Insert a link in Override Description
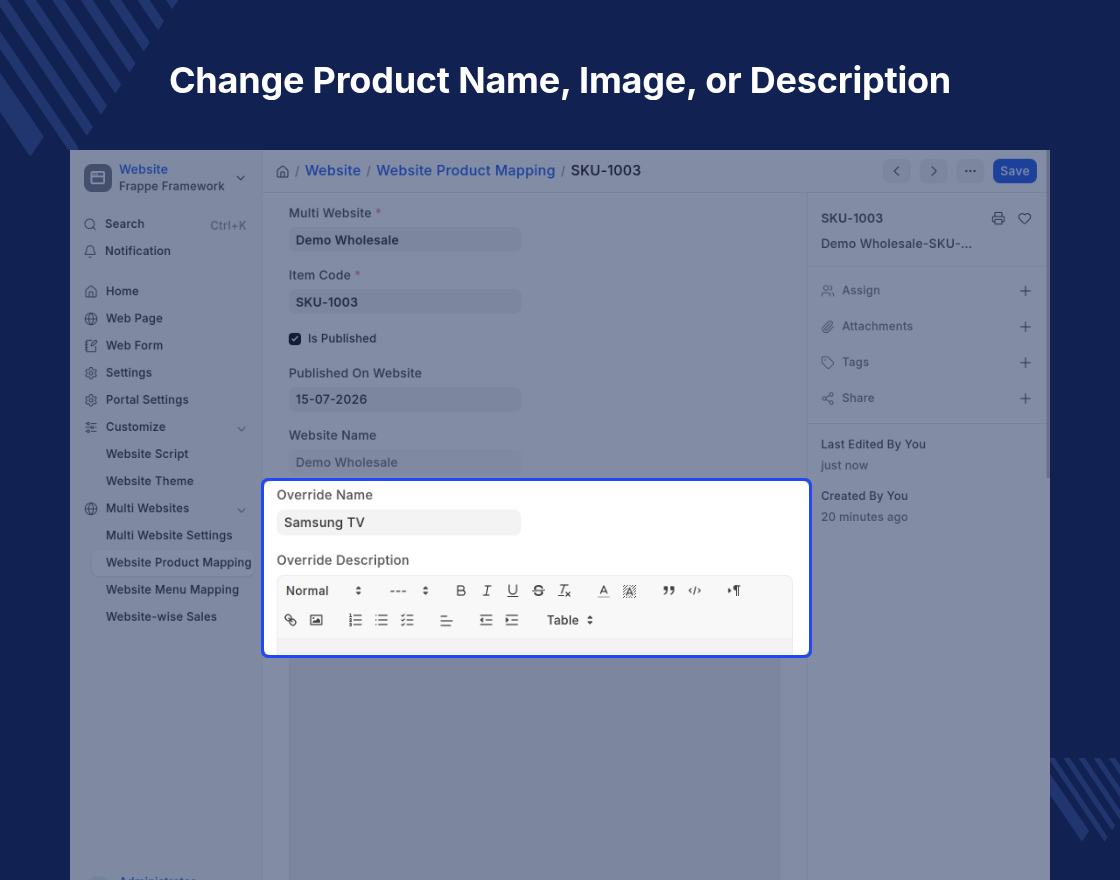The height and width of the screenshot is (880, 1120). (291, 620)
